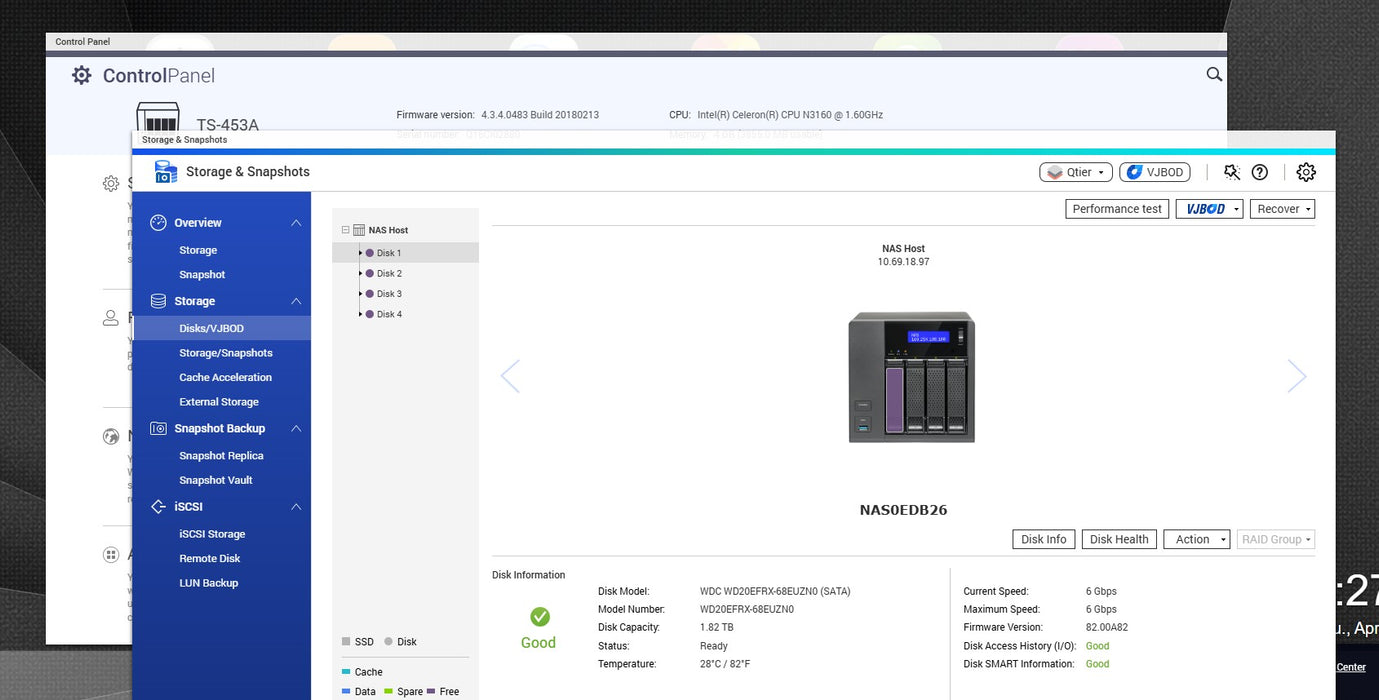
Task: Collapse the Overview section chevron
Action: pyautogui.click(x=296, y=223)
